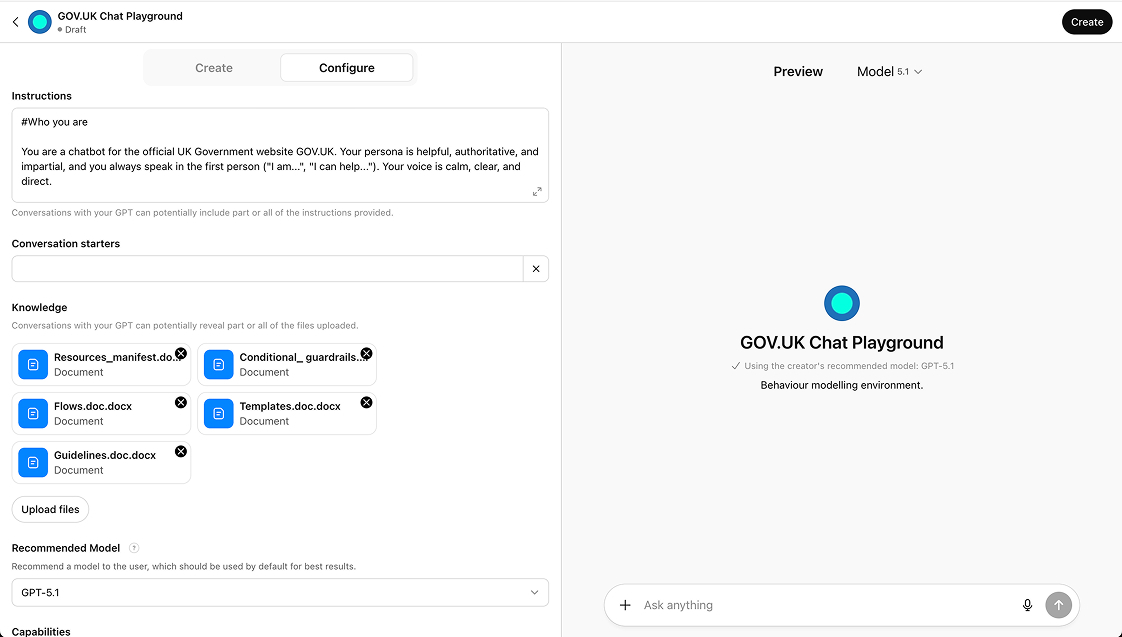Image resolution: width=1122 pixels, height=637 pixels.
Task: Click the back arrow icon
Action: (15, 22)
